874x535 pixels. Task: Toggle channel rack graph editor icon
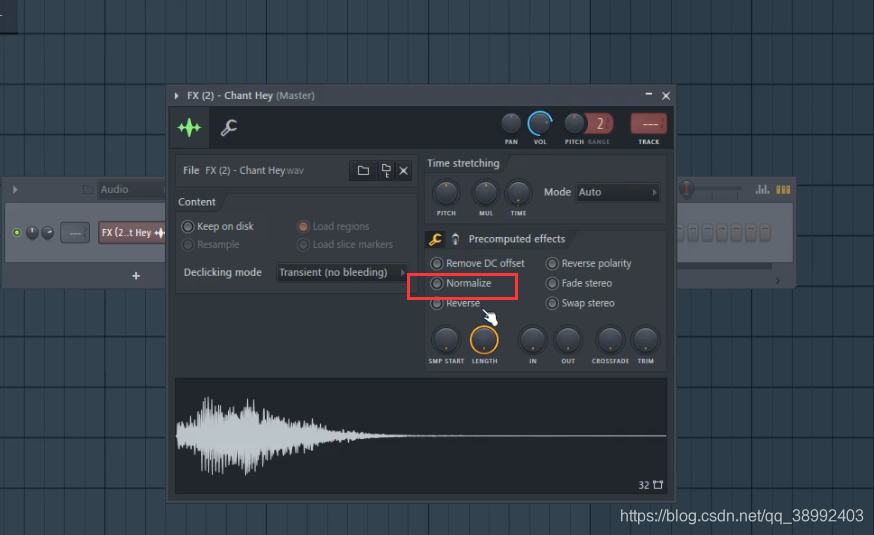click(762, 189)
